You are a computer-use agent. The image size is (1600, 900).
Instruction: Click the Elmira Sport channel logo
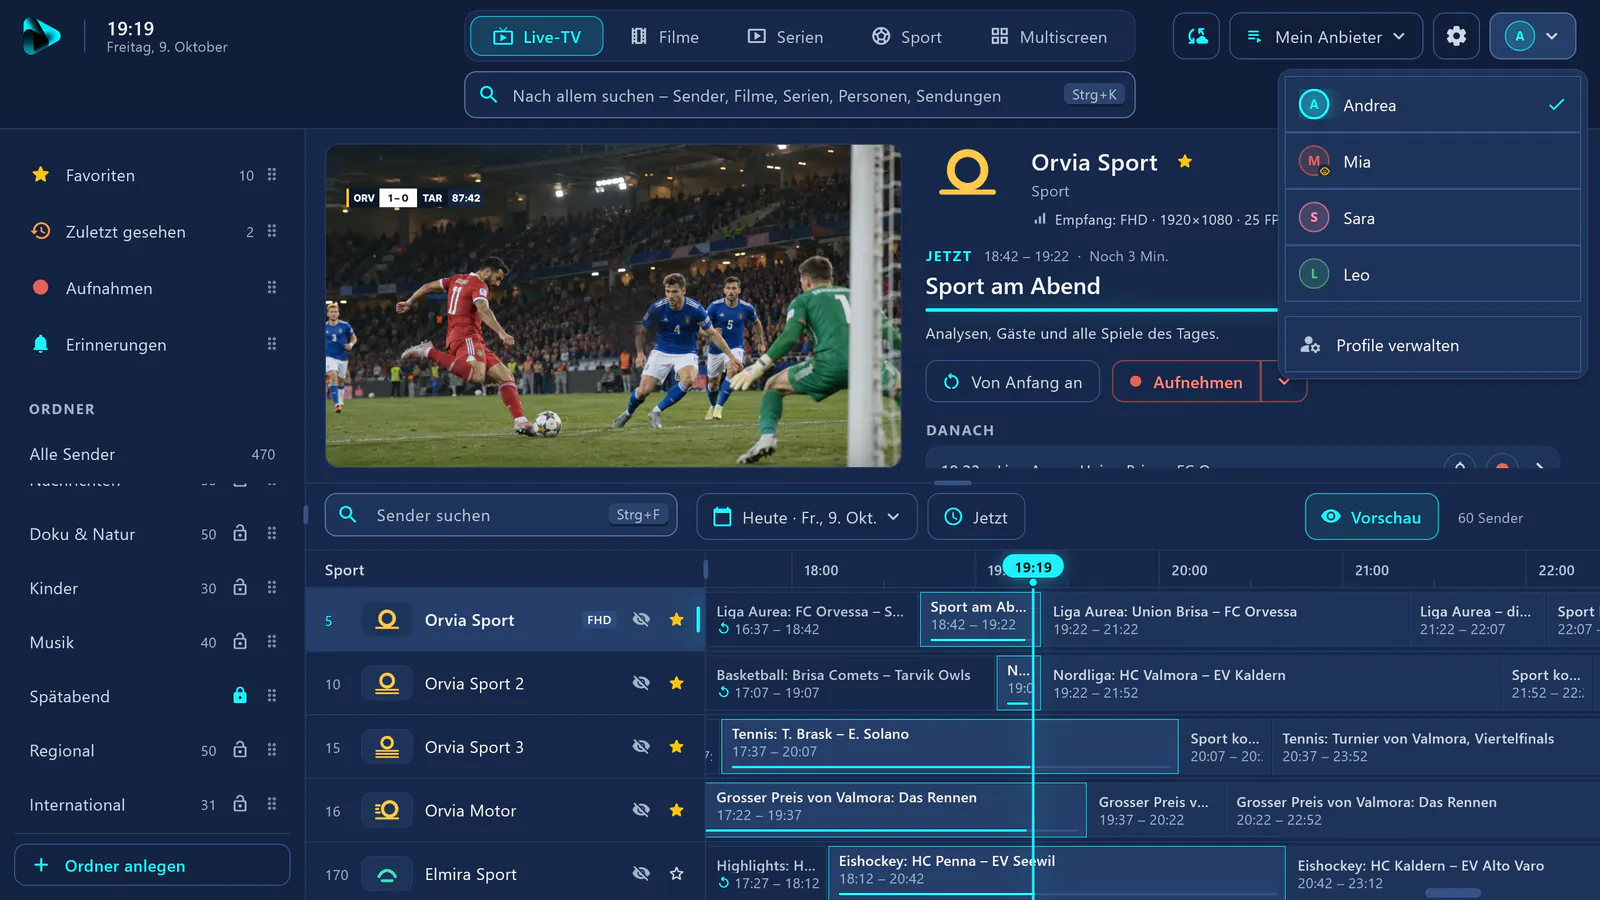387,874
